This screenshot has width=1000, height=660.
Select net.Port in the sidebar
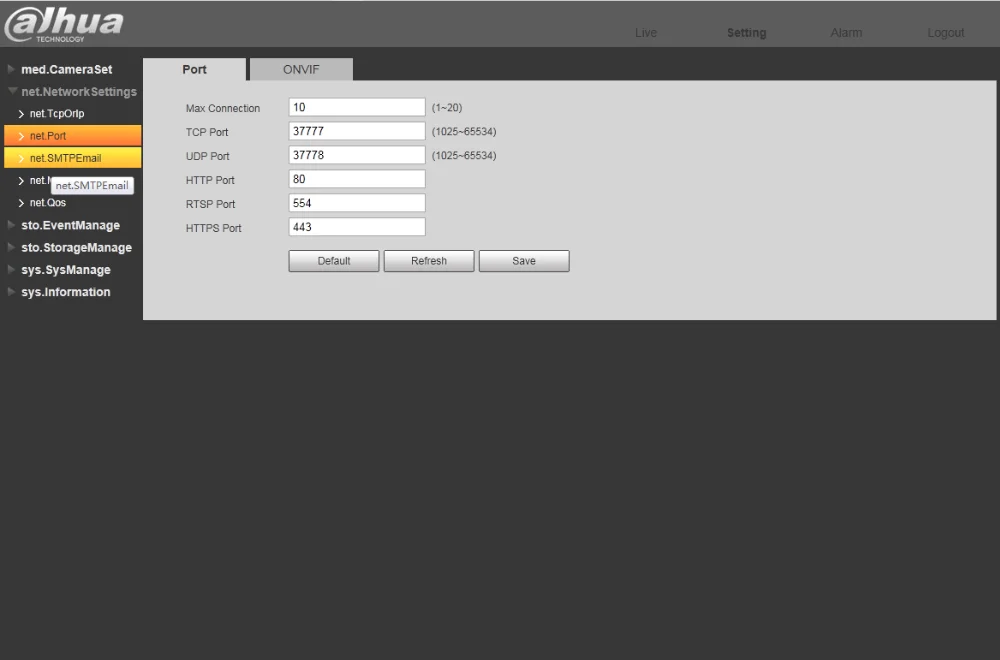coord(73,136)
